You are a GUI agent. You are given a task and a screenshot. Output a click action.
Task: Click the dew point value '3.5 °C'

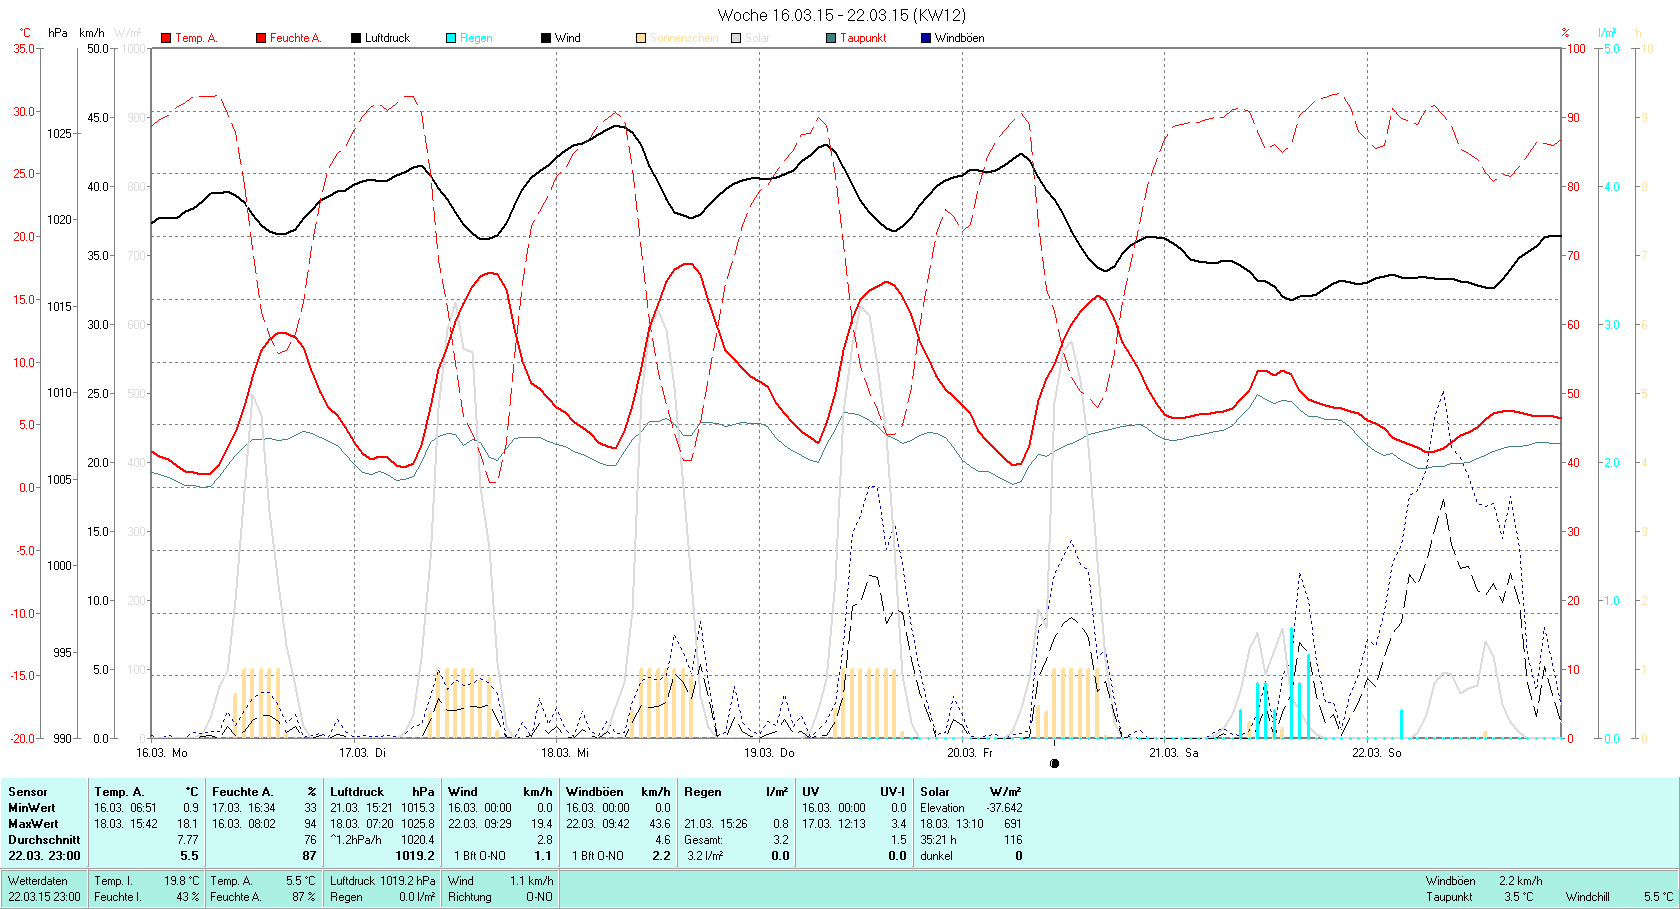coord(1518,897)
